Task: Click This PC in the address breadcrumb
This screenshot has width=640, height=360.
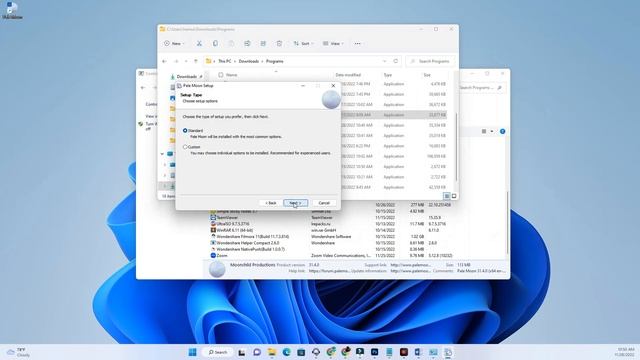Action: 224,61
